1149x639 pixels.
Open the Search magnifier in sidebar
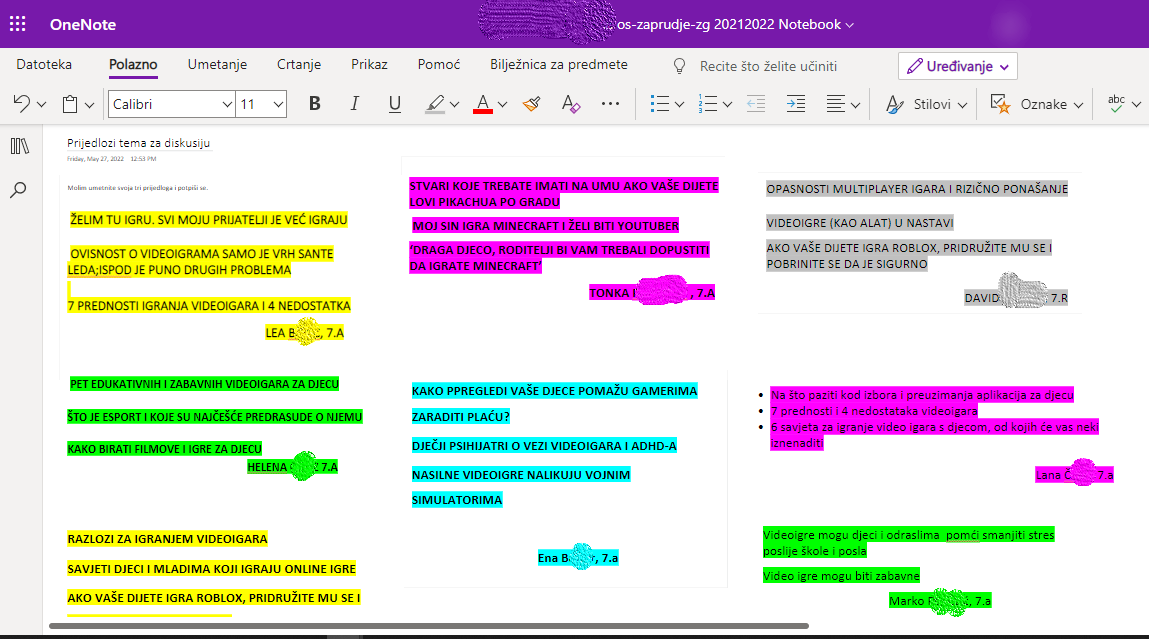pos(18,191)
